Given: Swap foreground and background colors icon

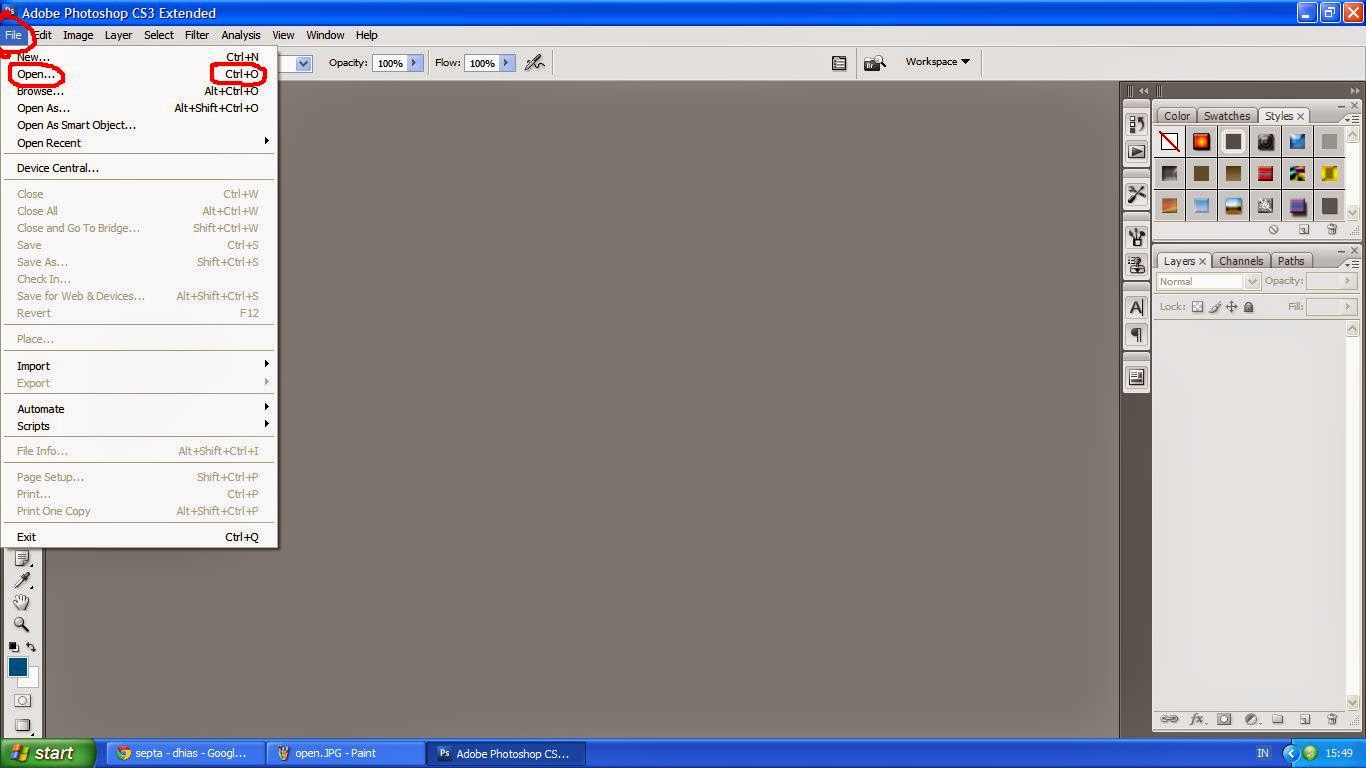Looking at the screenshot, I should click(x=31, y=647).
